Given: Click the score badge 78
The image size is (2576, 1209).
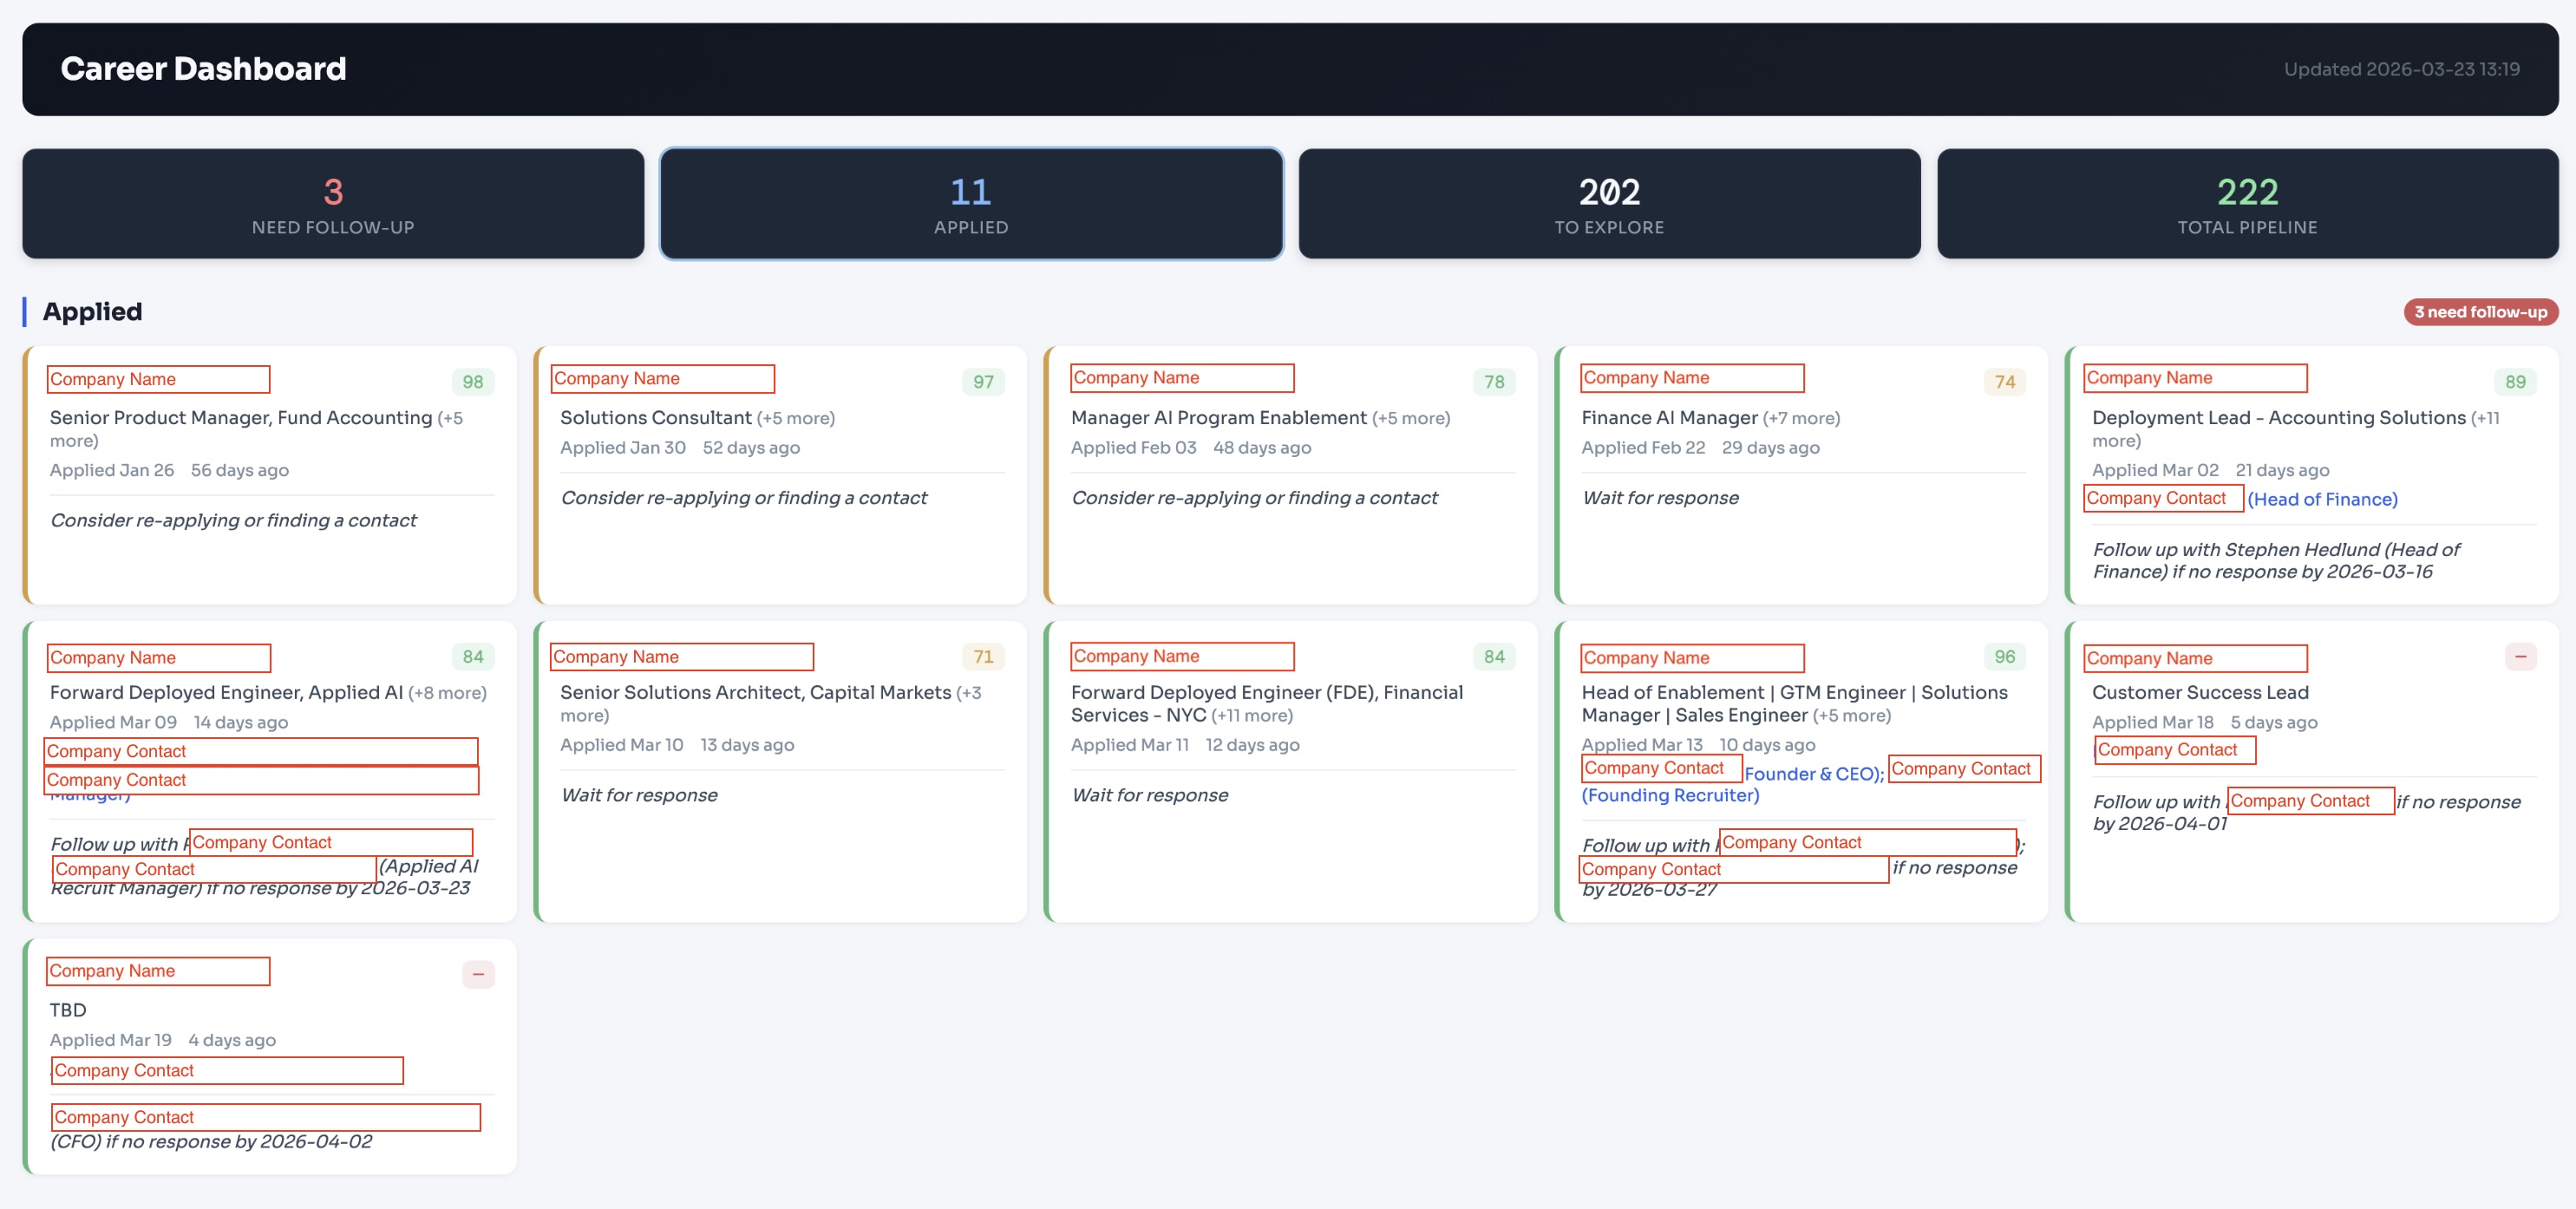Looking at the screenshot, I should 1494,382.
